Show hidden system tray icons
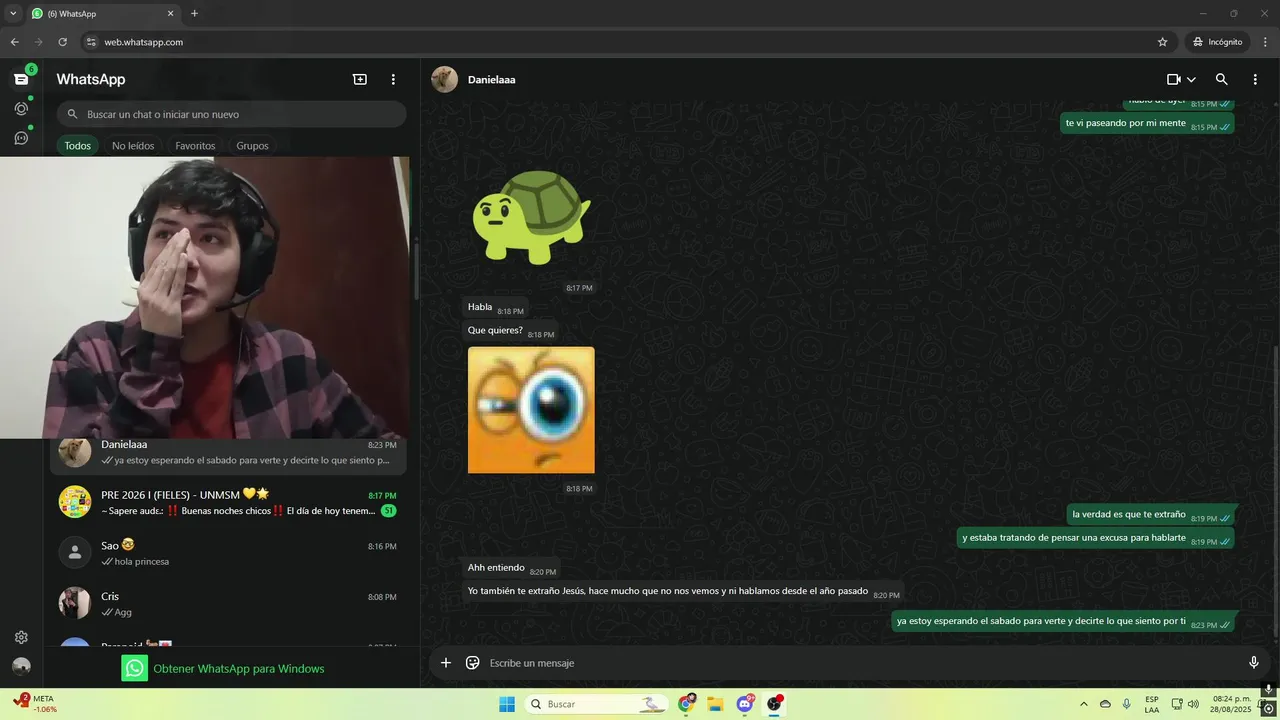1280x720 pixels. tap(1083, 704)
